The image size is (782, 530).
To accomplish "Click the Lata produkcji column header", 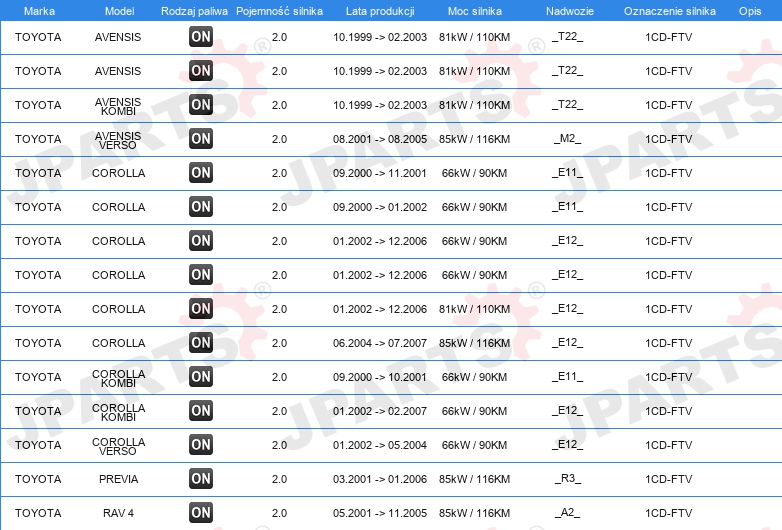I will [x=380, y=11].
